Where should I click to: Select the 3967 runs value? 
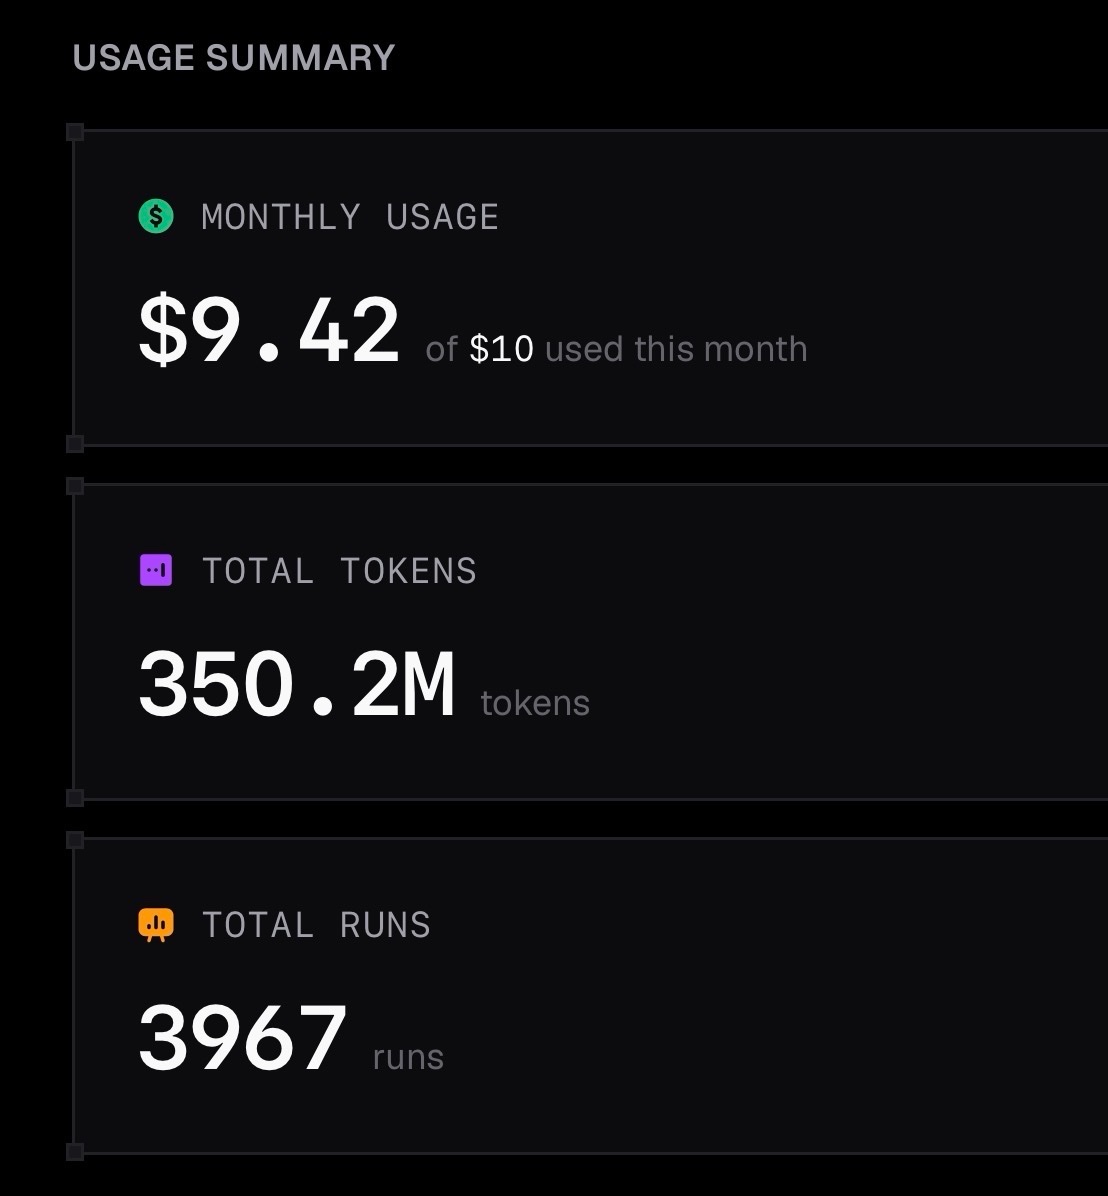(x=242, y=1037)
